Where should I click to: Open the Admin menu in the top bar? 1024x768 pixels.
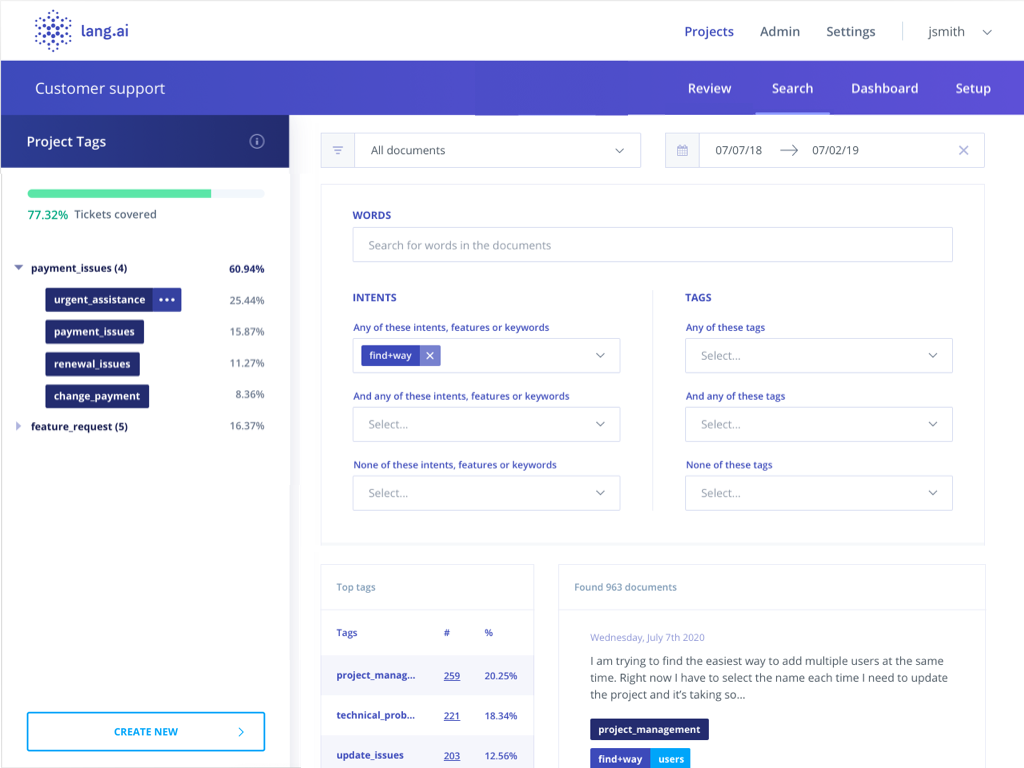pyautogui.click(x=779, y=31)
